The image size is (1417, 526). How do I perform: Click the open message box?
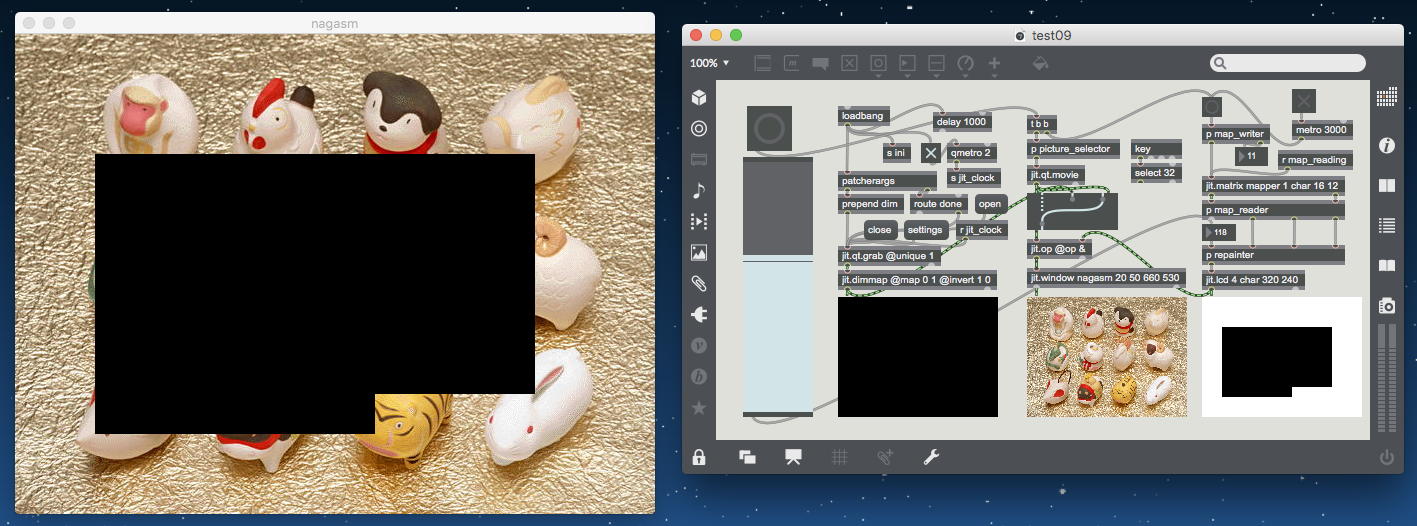click(990, 204)
